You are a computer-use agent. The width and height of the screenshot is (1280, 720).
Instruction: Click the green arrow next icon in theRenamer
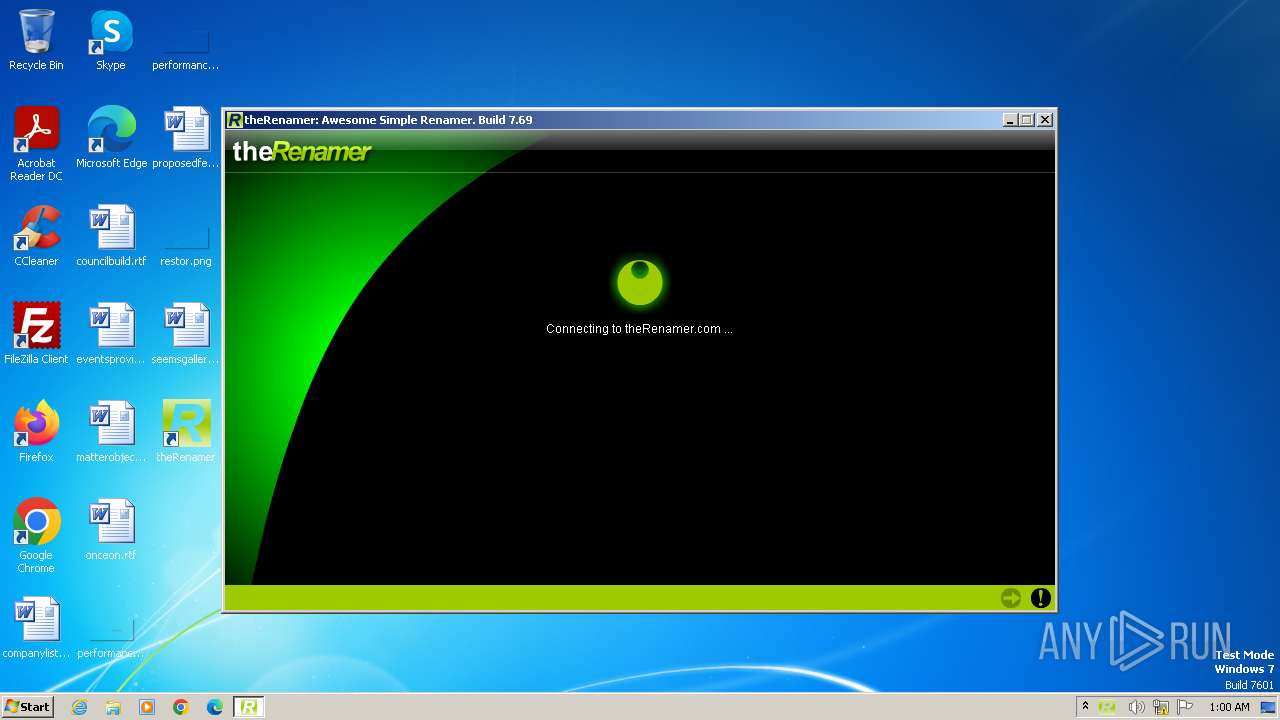[x=1011, y=598]
